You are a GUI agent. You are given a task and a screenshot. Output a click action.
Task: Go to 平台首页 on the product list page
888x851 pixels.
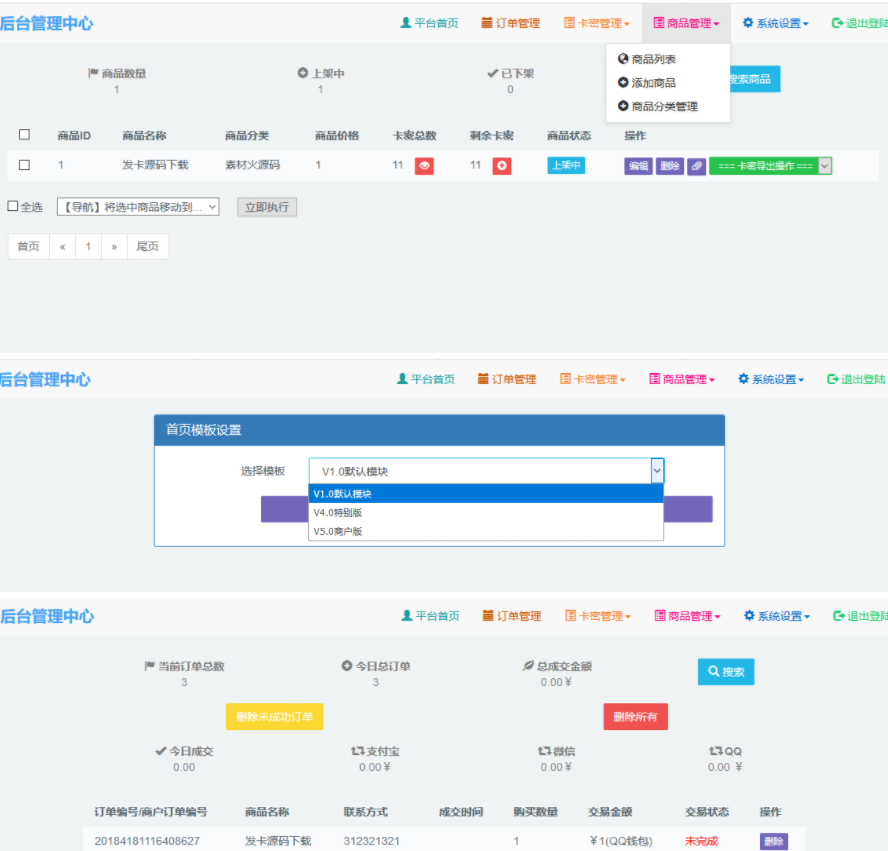click(429, 23)
